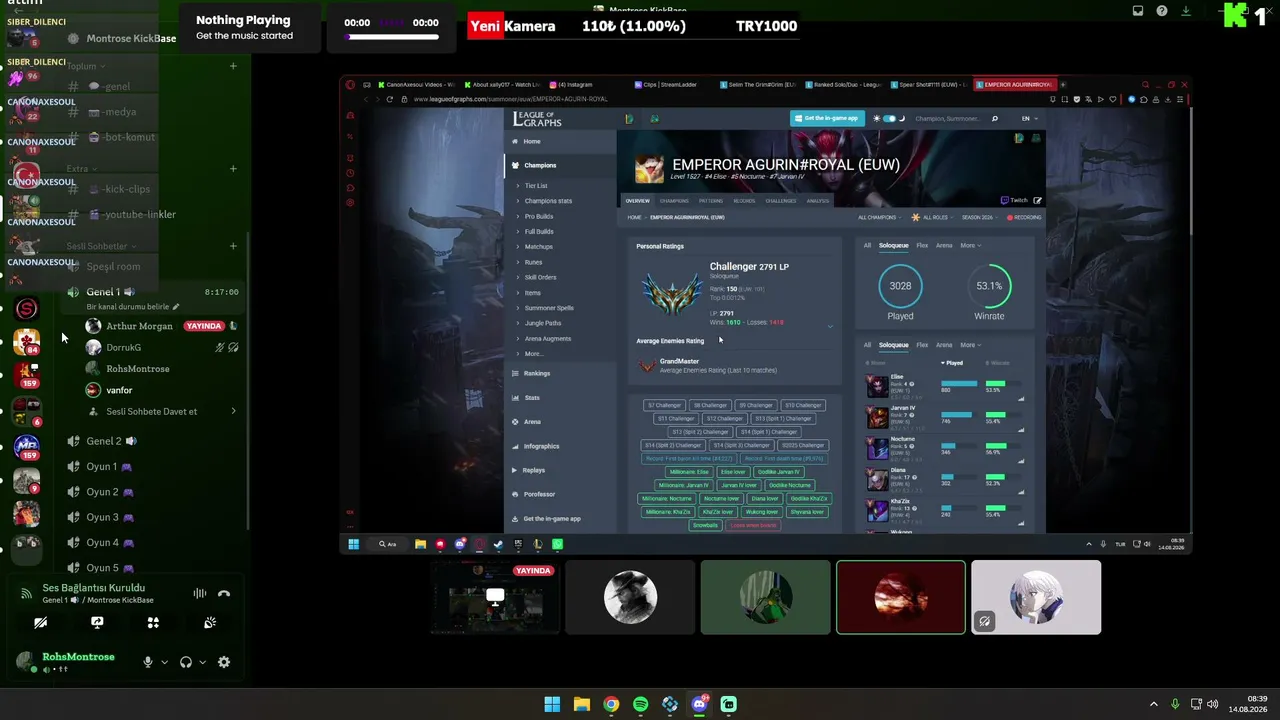Open Arthur Morgan's live stream thumbnail

tap(495, 597)
